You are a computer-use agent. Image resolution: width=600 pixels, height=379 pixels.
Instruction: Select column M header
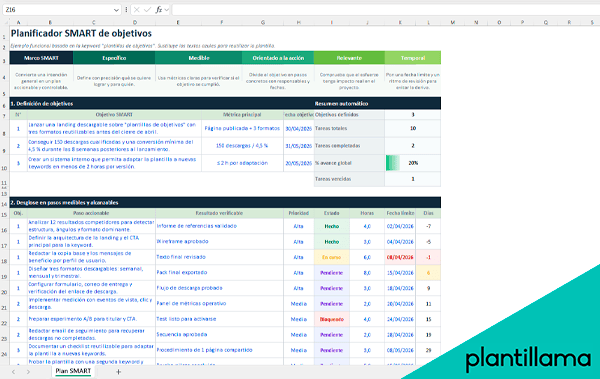(x=452, y=23)
